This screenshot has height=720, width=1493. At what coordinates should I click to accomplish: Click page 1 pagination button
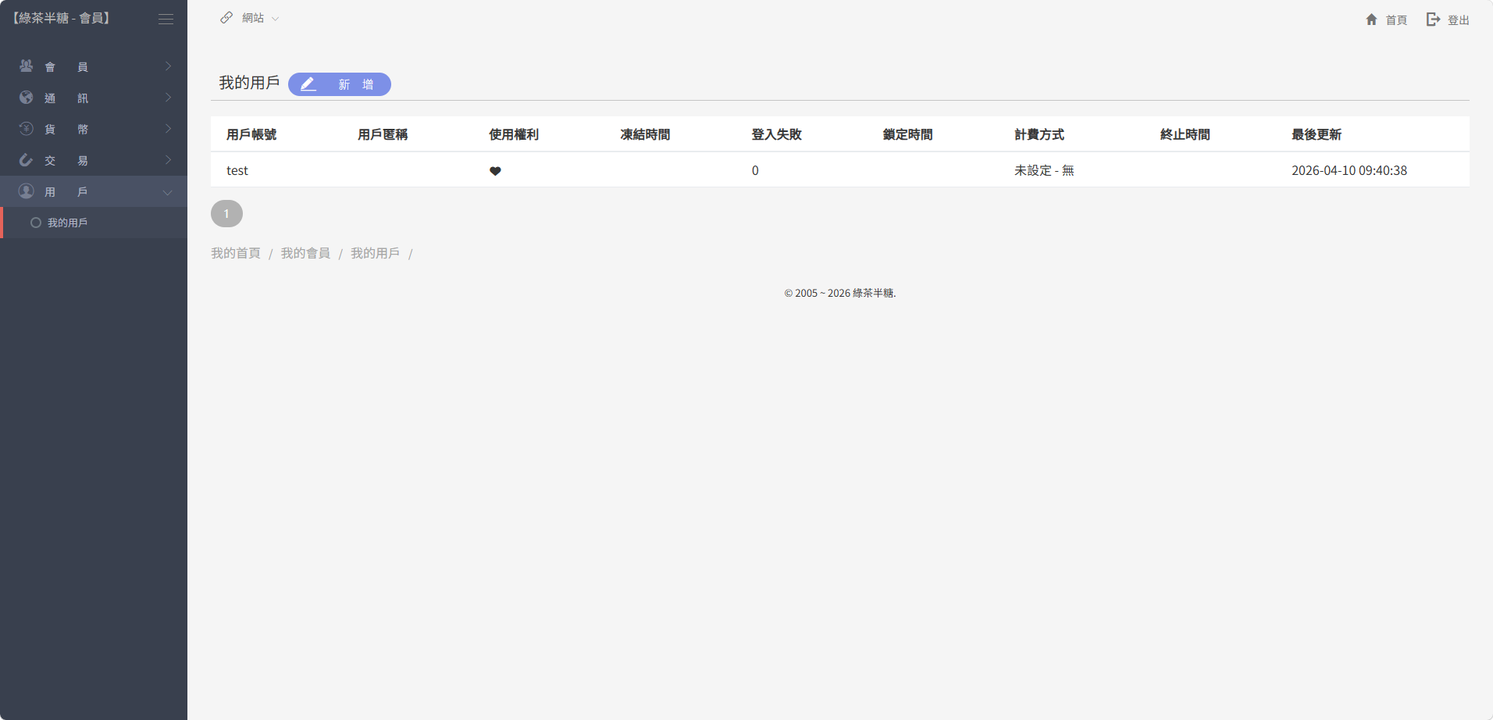226,213
